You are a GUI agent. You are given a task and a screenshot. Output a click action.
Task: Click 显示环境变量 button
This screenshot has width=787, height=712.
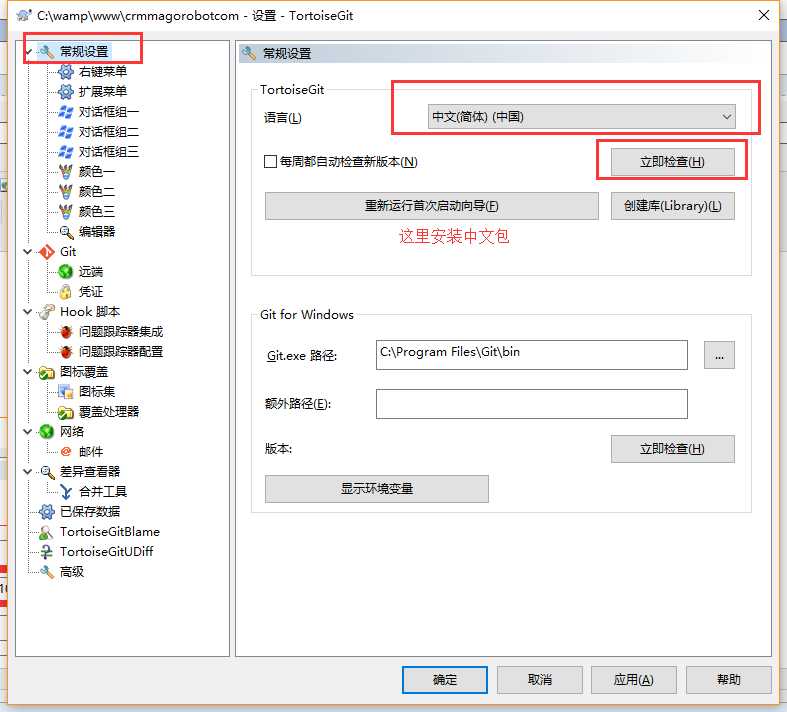point(376,489)
